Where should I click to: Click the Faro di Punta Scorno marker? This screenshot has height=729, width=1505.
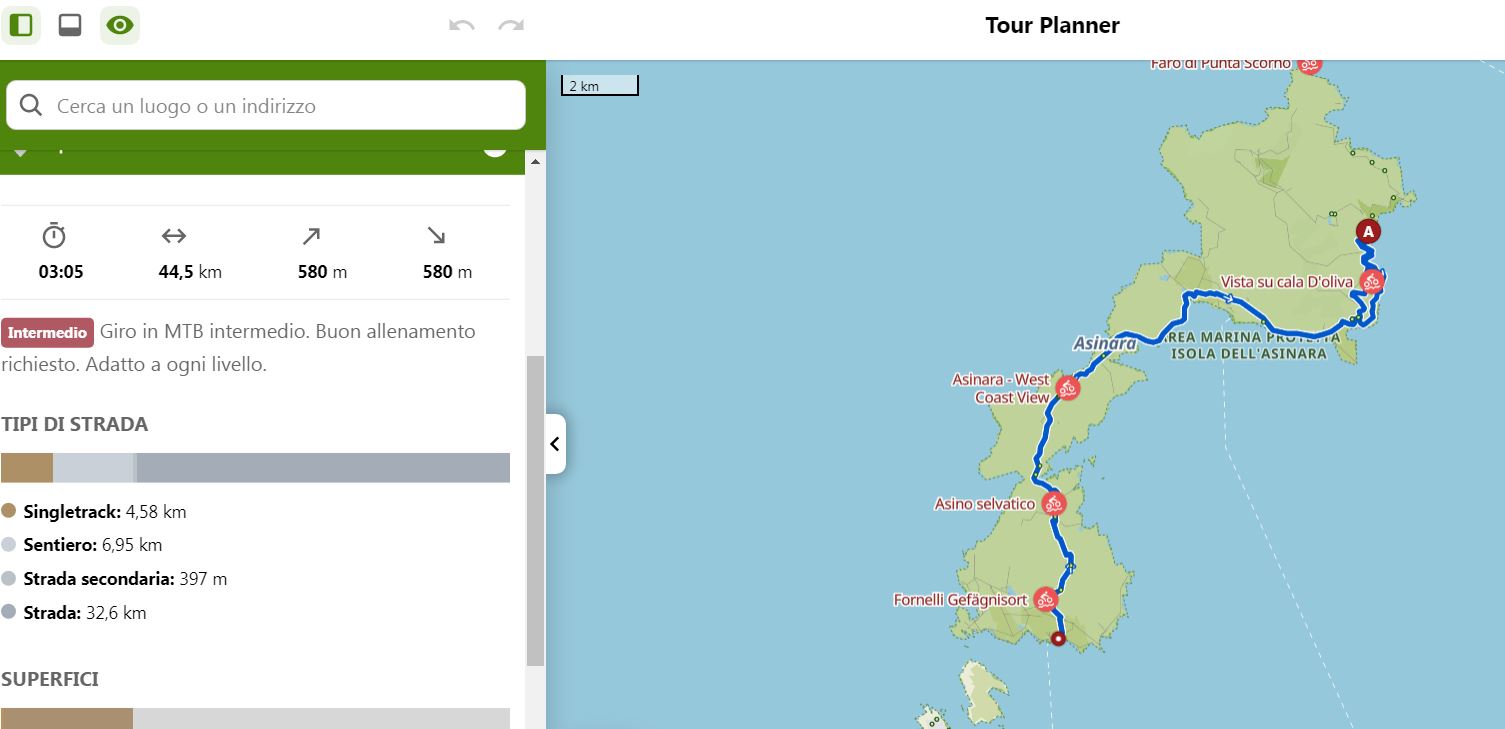(1309, 65)
